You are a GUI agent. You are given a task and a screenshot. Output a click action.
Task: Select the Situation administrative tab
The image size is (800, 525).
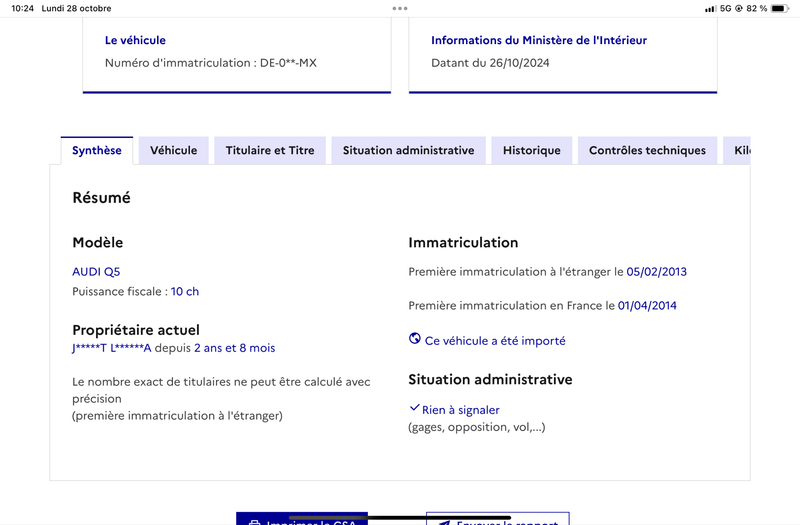click(x=408, y=151)
